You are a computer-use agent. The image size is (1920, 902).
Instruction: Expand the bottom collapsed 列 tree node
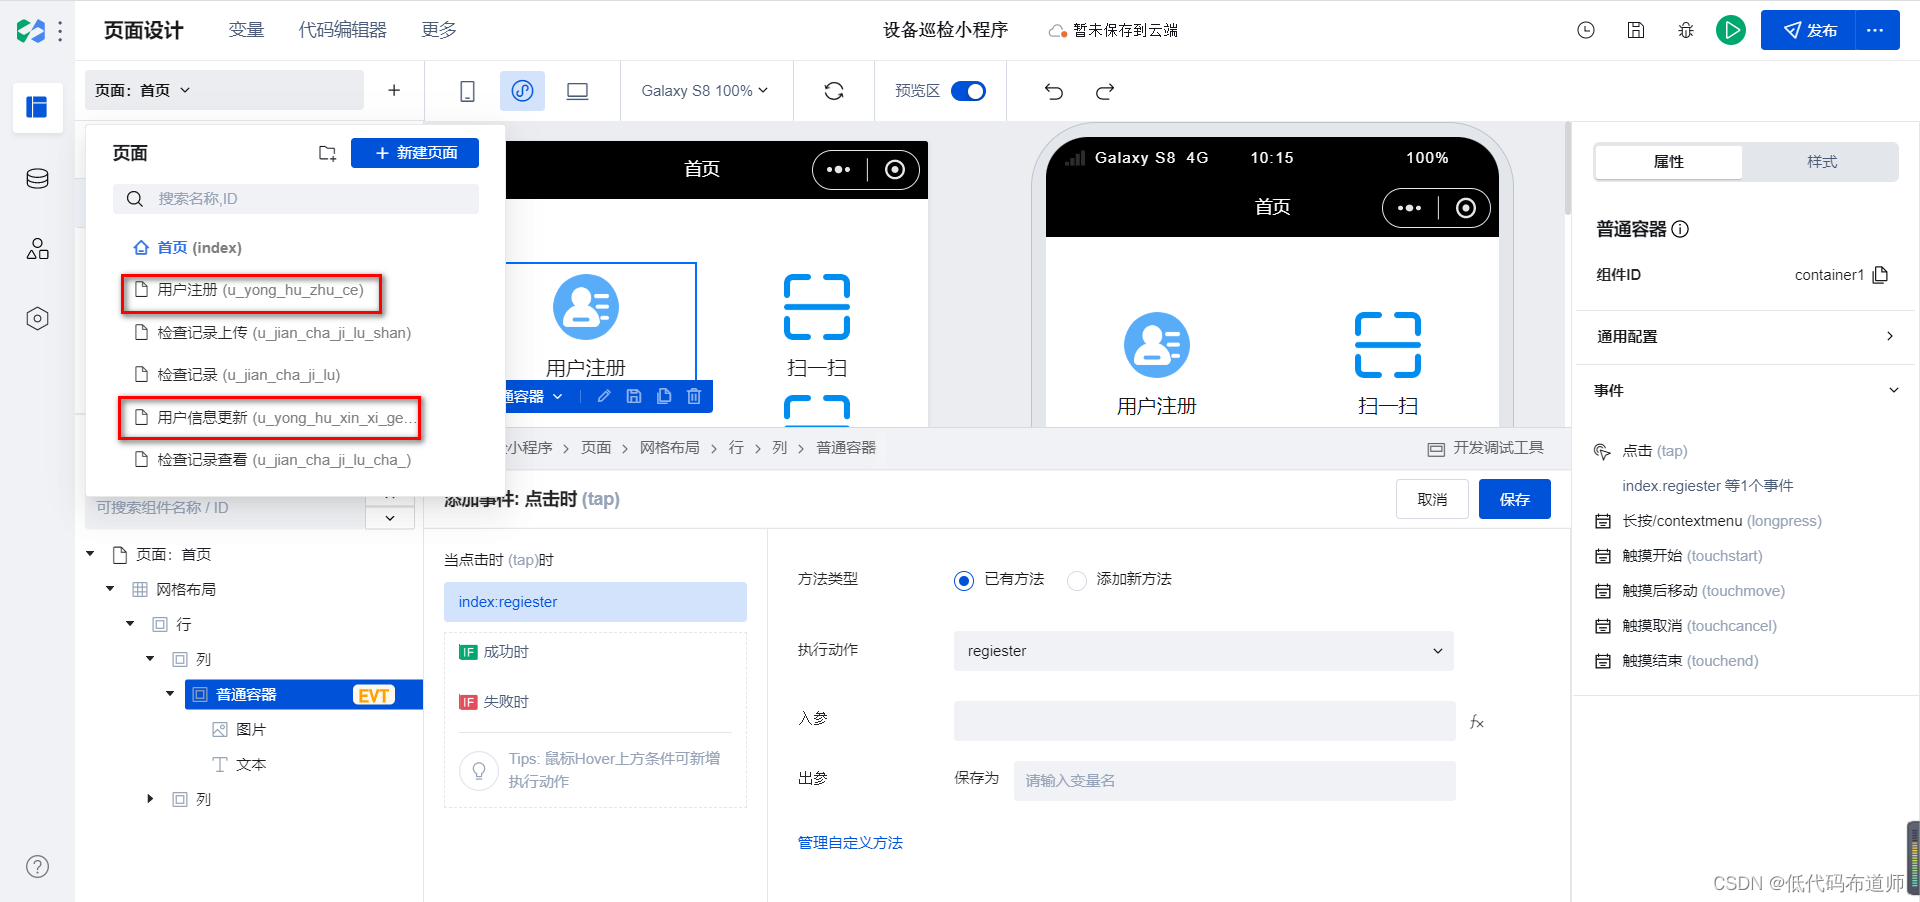pyautogui.click(x=151, y=799)
